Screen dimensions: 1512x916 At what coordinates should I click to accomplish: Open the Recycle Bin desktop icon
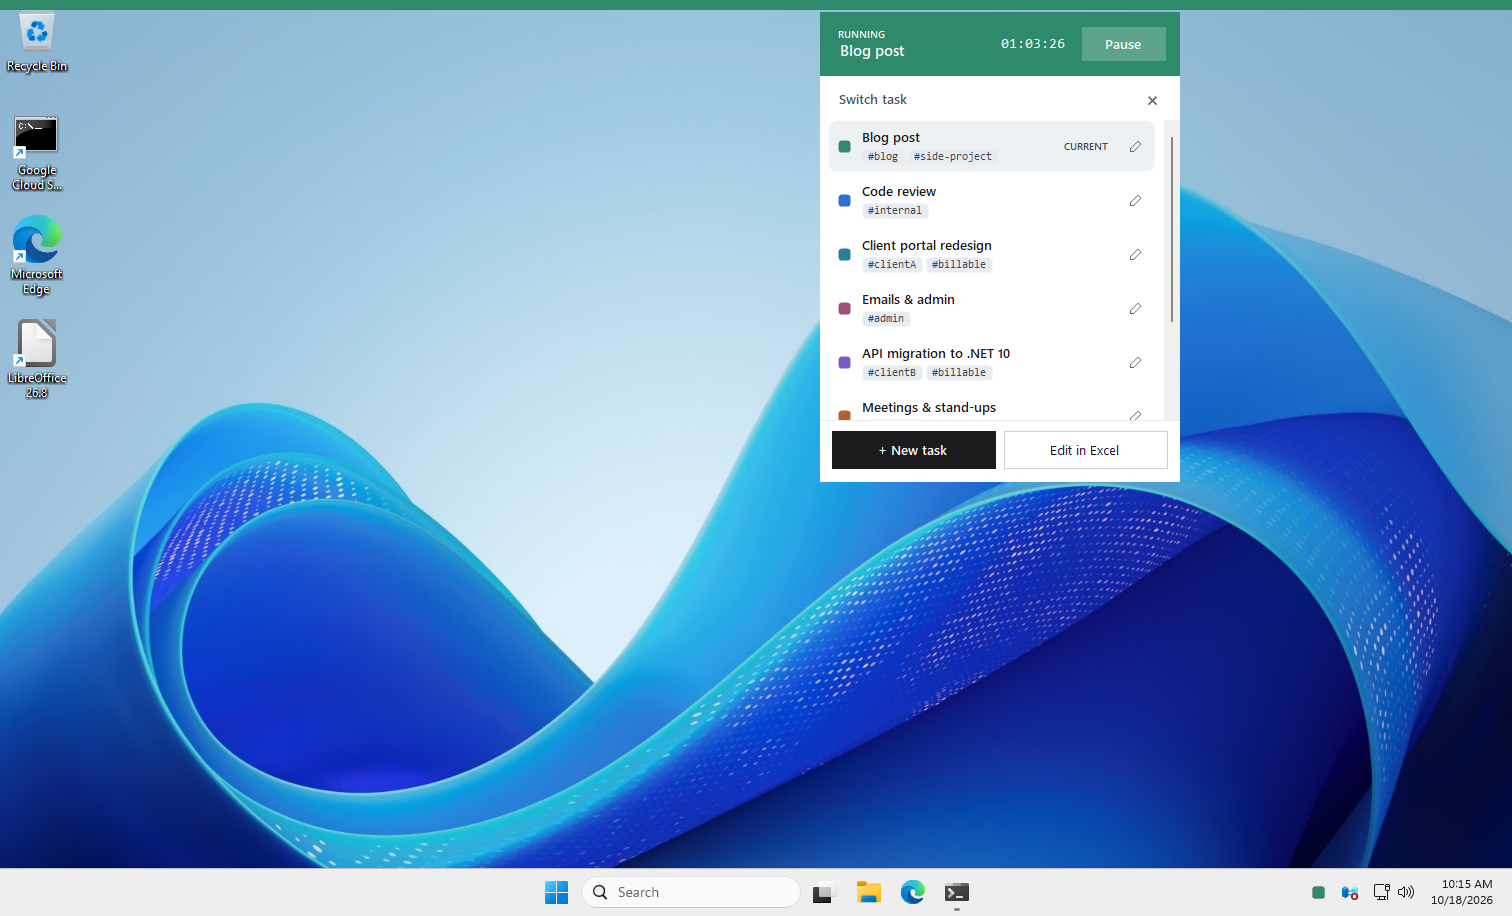point(37,44)
